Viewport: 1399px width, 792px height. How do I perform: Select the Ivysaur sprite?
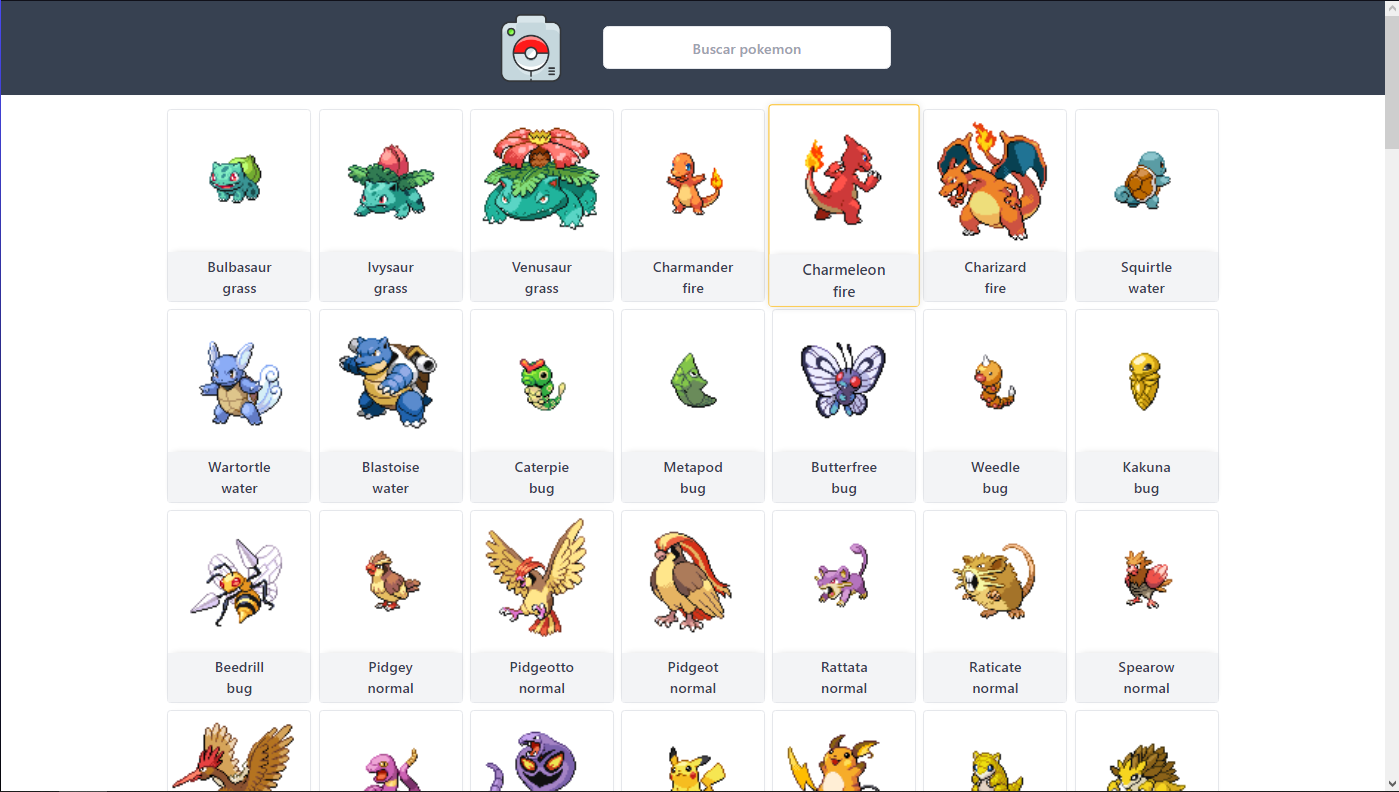pyautogui.click(x=391, y=180)
